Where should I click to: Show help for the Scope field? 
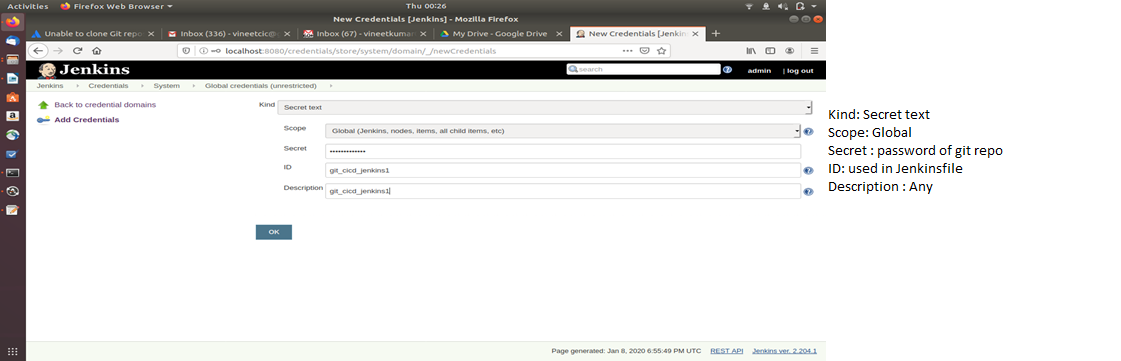[x=809, y=132]
